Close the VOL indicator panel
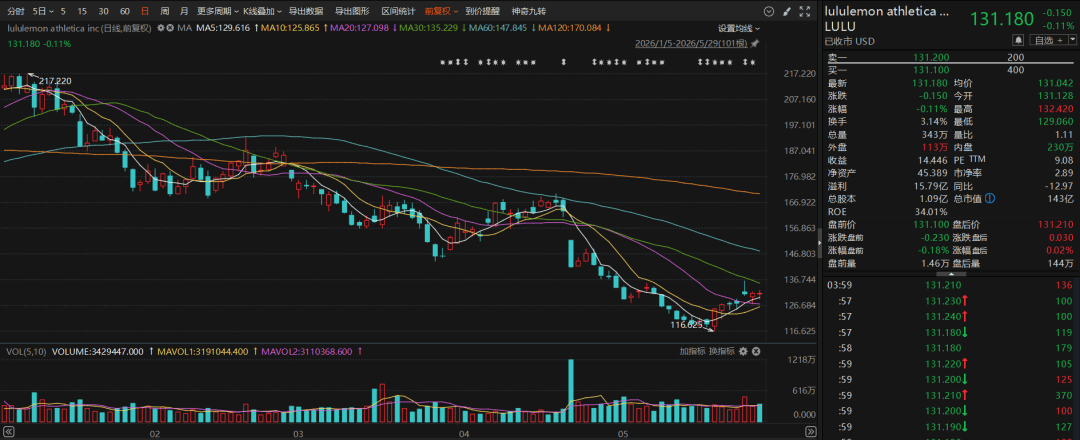 (756, 351)
